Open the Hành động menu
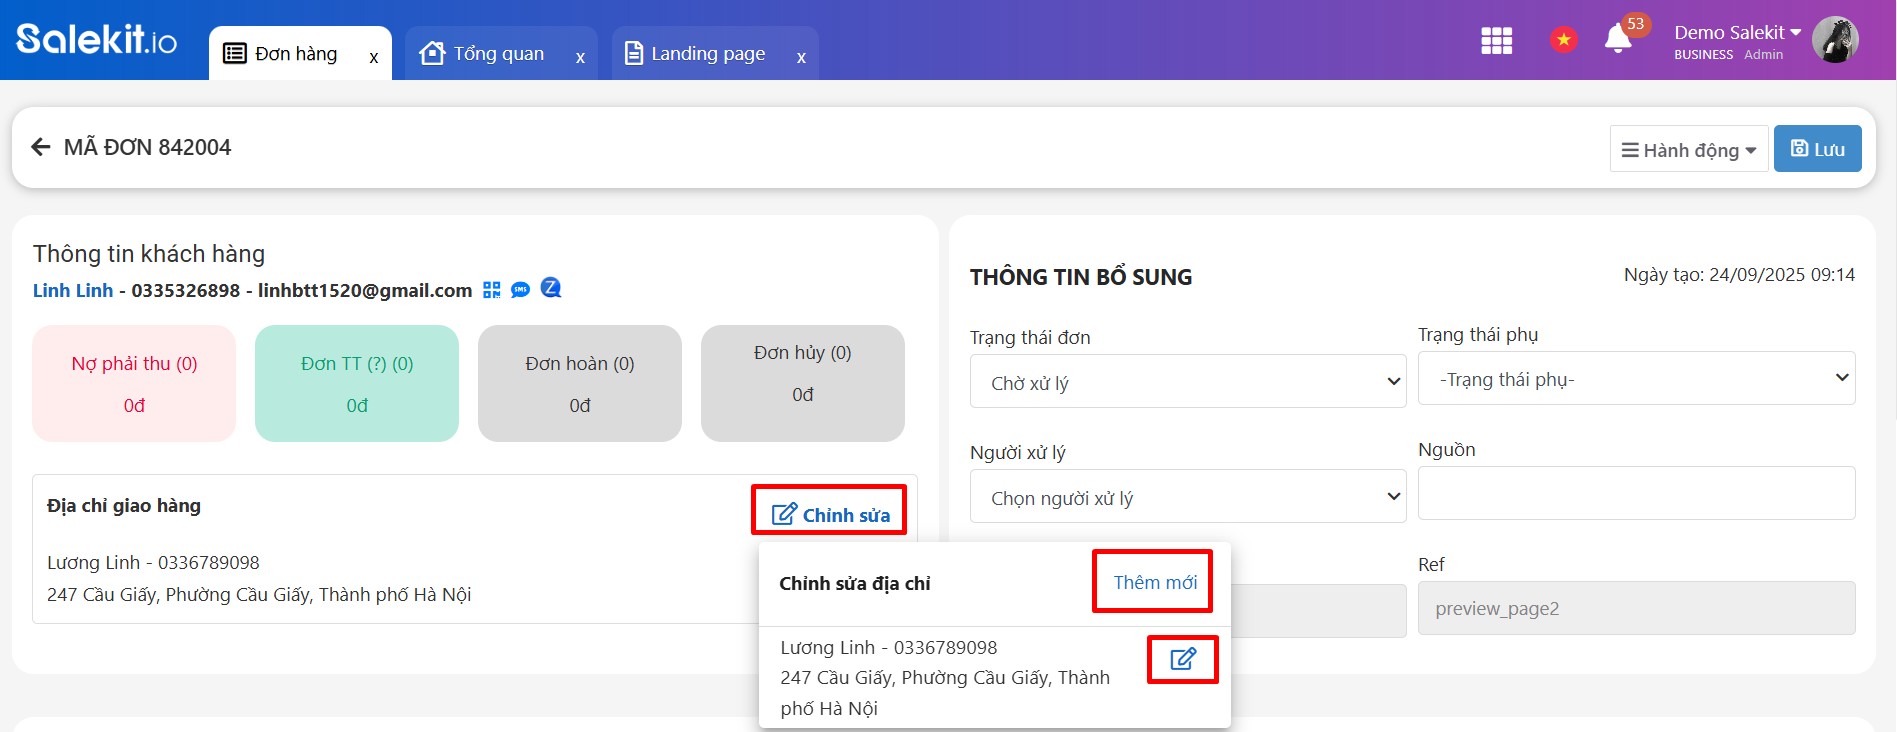 coord(1688,150)
